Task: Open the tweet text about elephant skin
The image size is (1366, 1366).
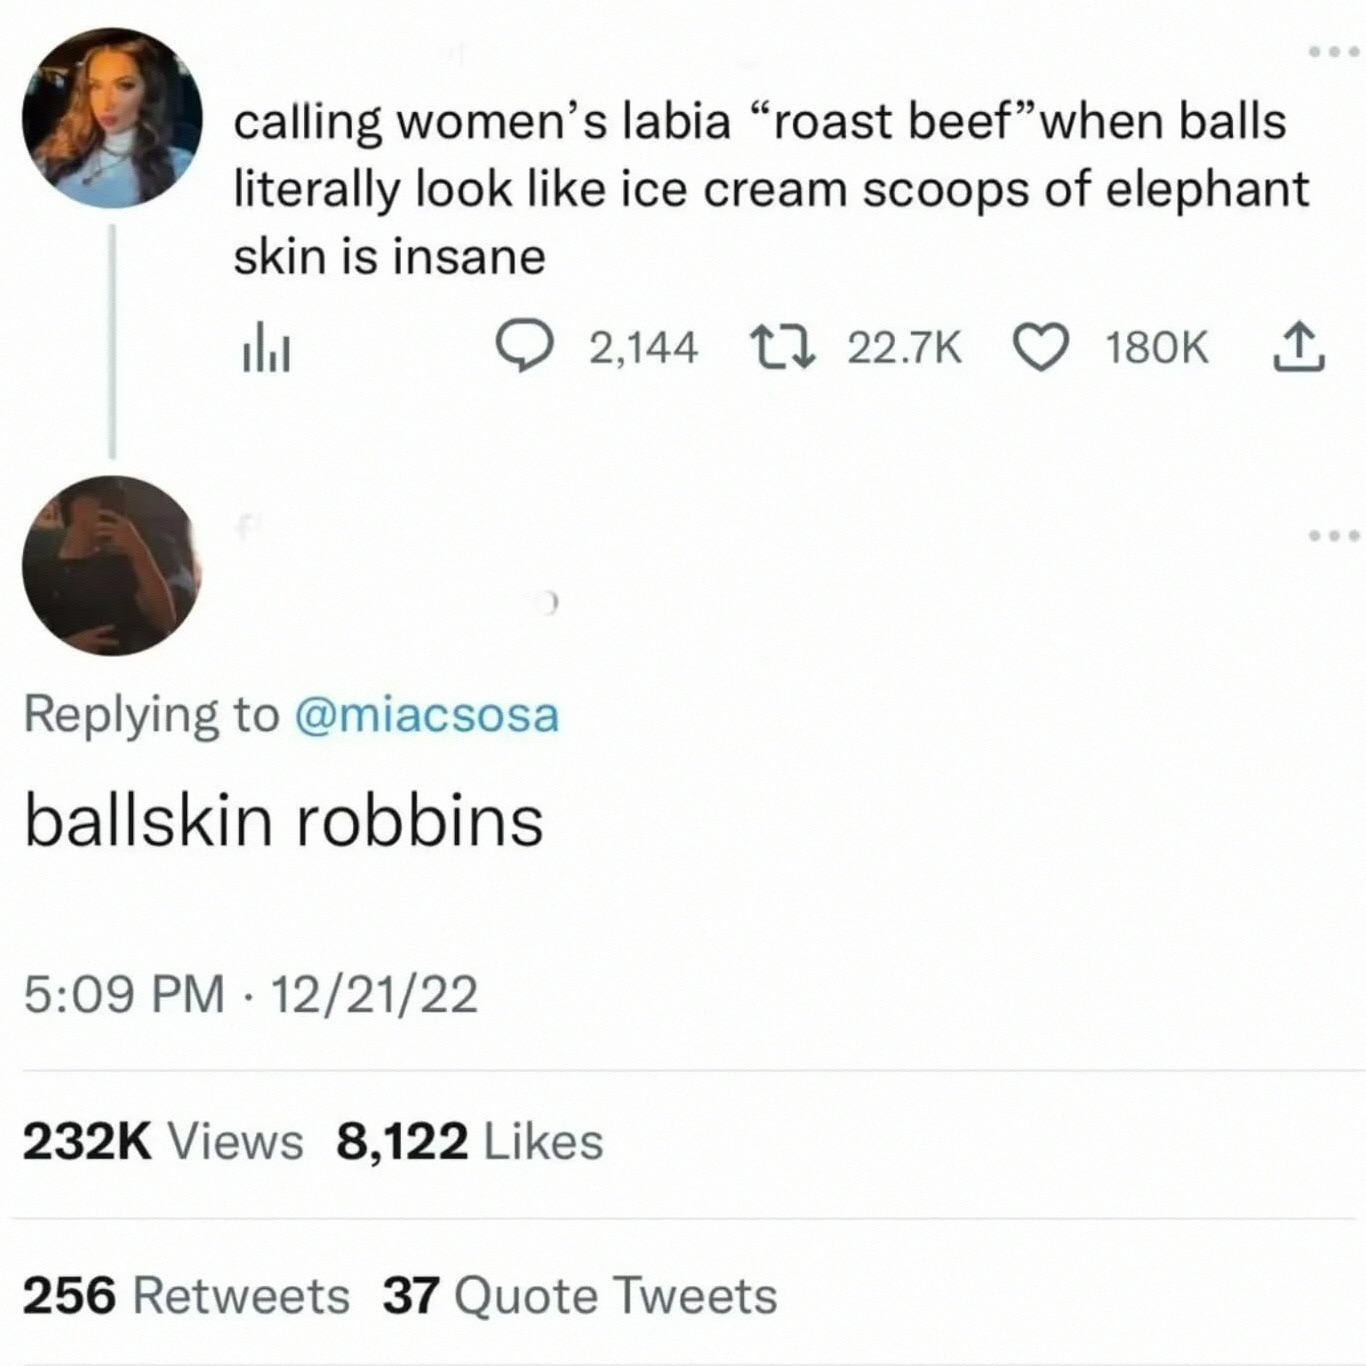Action: coord(770,189)
